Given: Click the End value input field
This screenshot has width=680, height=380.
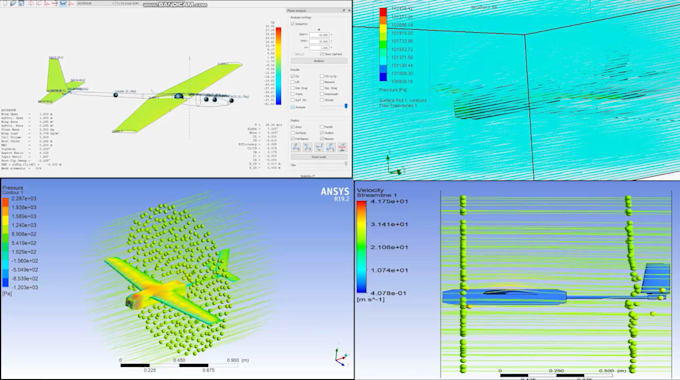Looking at the screenshot, I should pos(320,41).
